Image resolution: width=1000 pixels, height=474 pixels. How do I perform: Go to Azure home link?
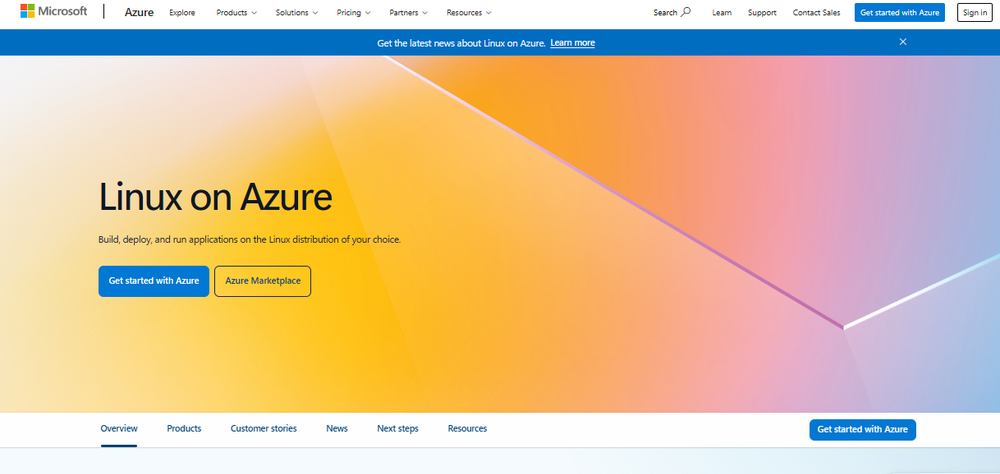coord(139,12)
